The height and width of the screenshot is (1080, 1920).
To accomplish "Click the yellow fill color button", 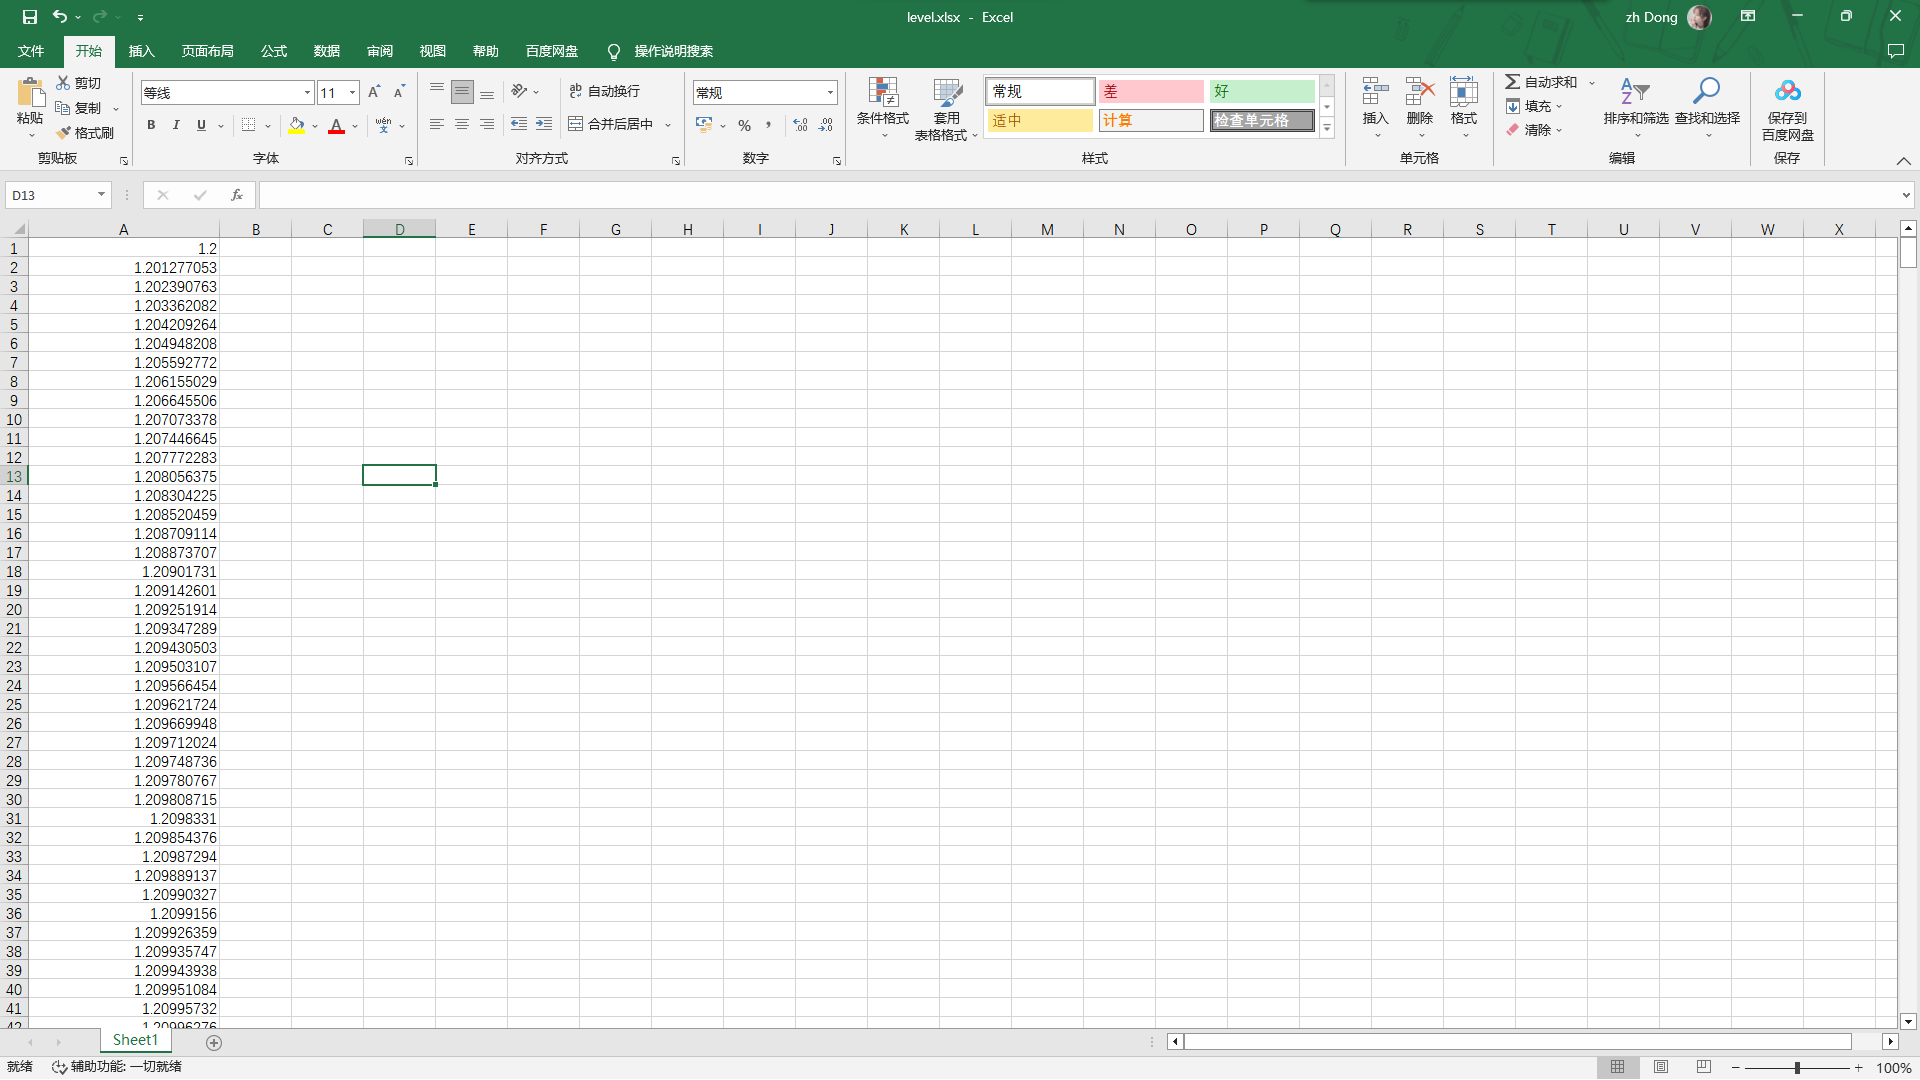I will (297, 125).
